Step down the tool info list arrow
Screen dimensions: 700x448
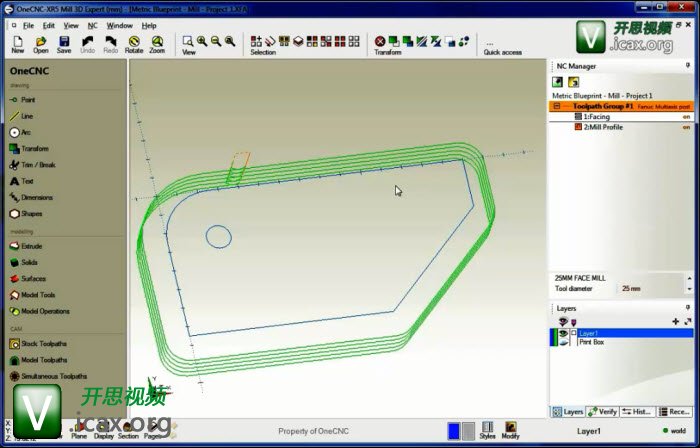[689, 289]
